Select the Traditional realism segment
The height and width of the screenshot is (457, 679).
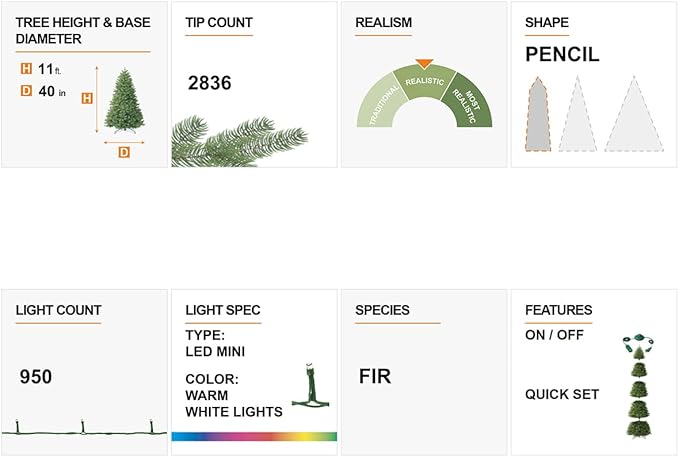[379, 102]
